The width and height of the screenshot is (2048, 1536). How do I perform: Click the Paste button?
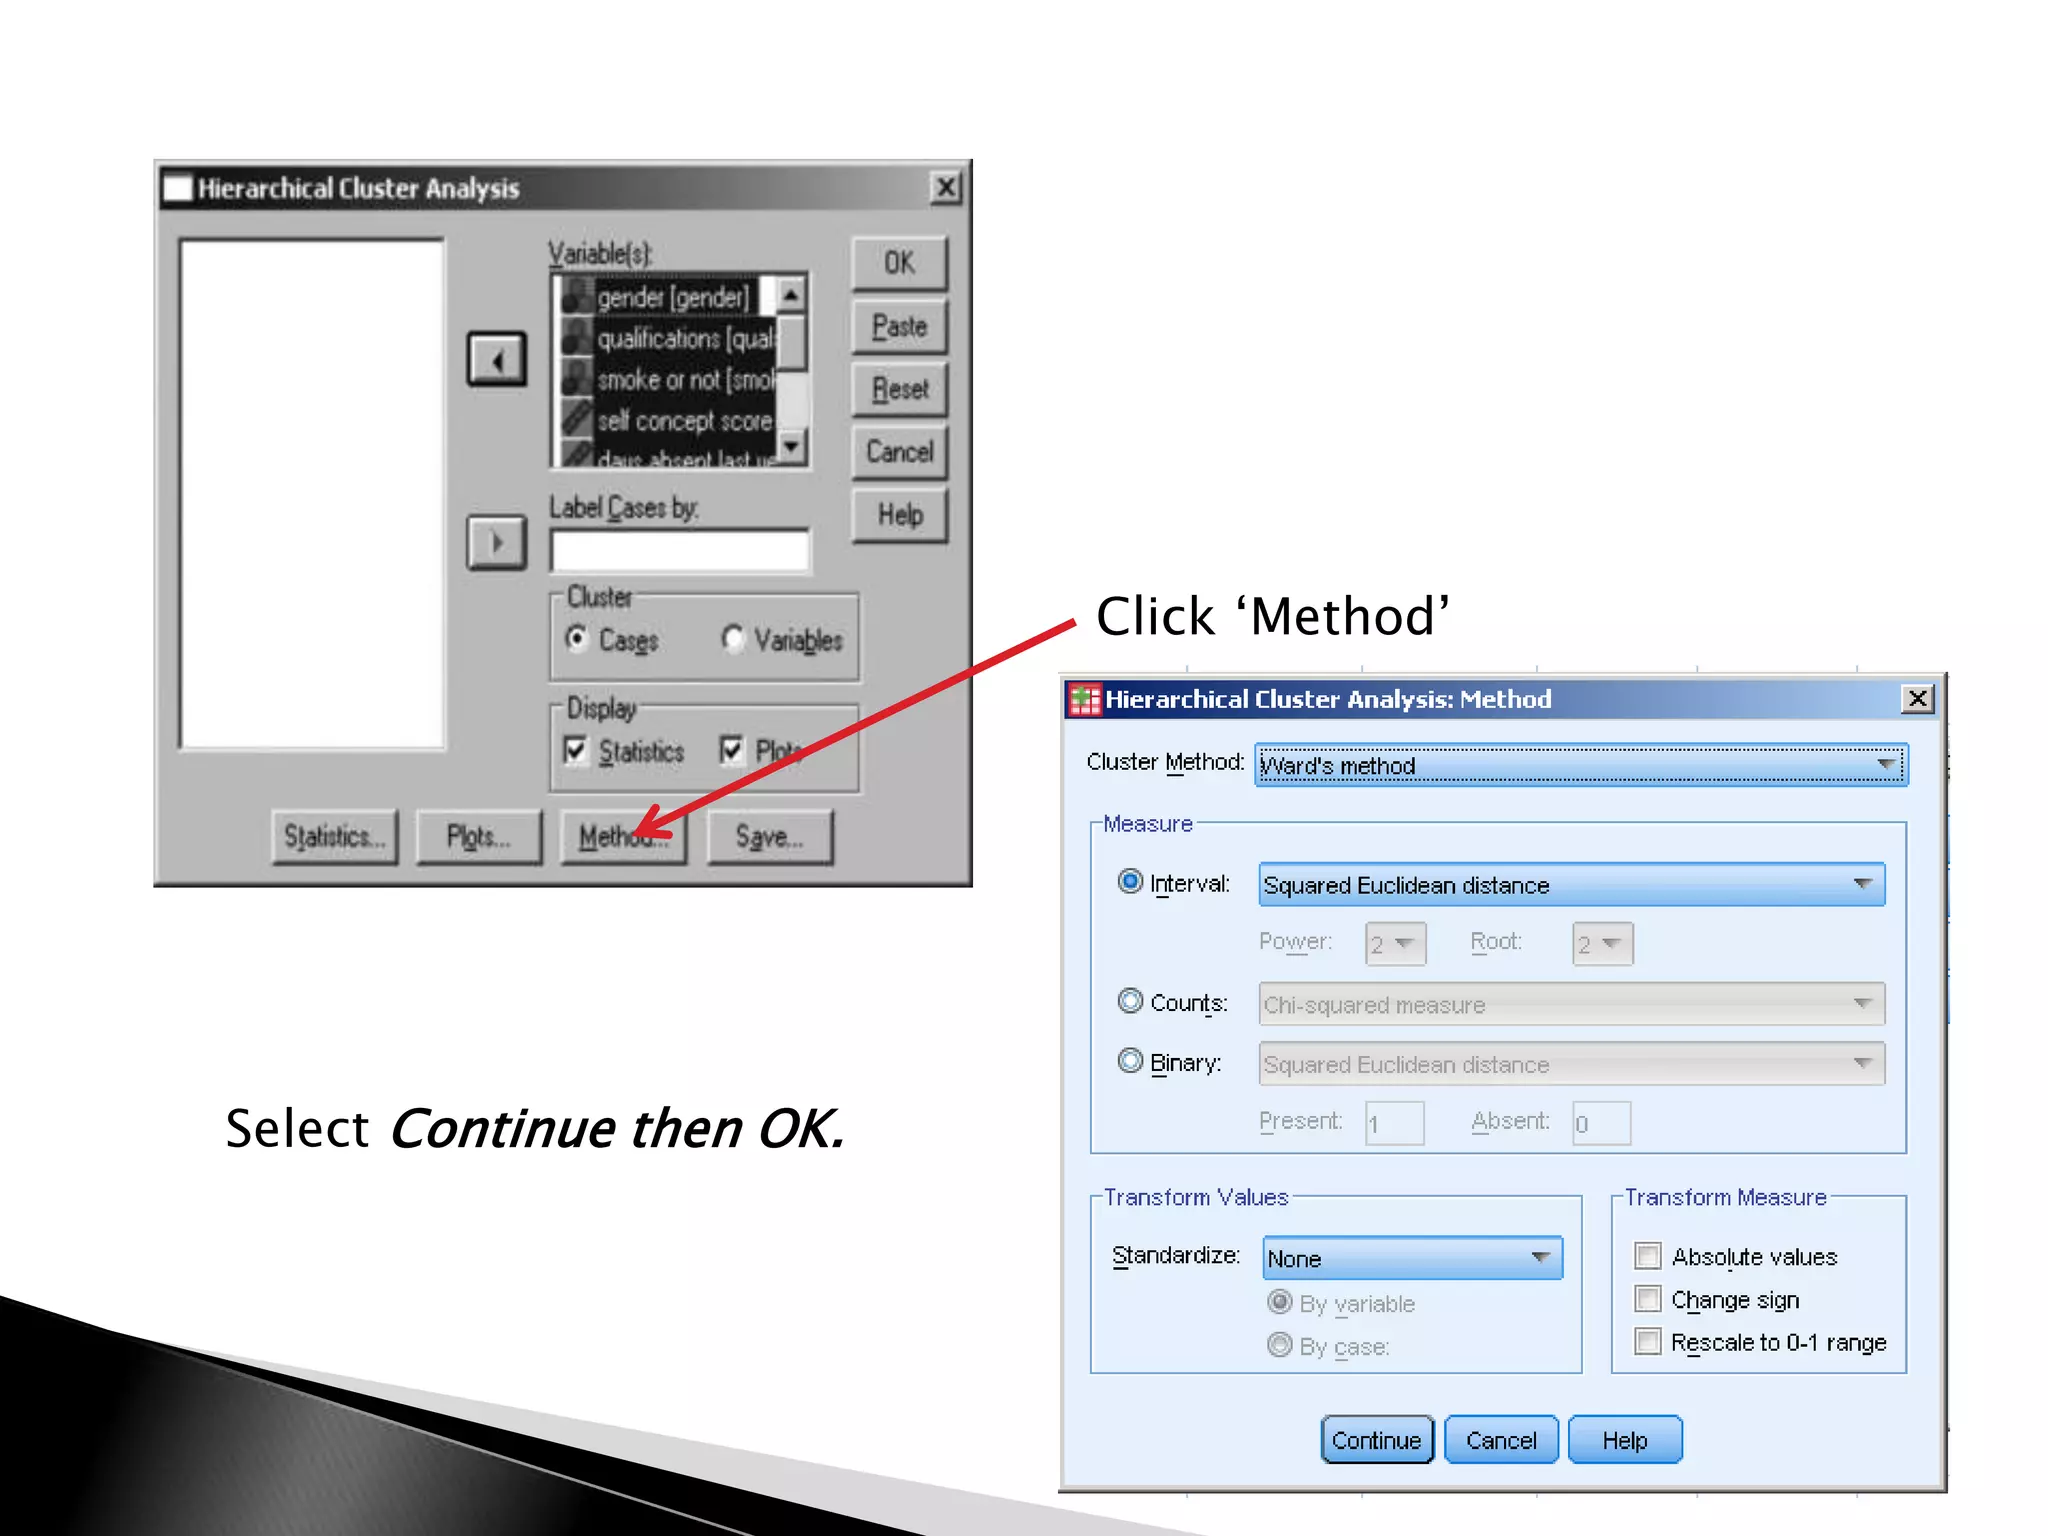(x=899, y=326)
